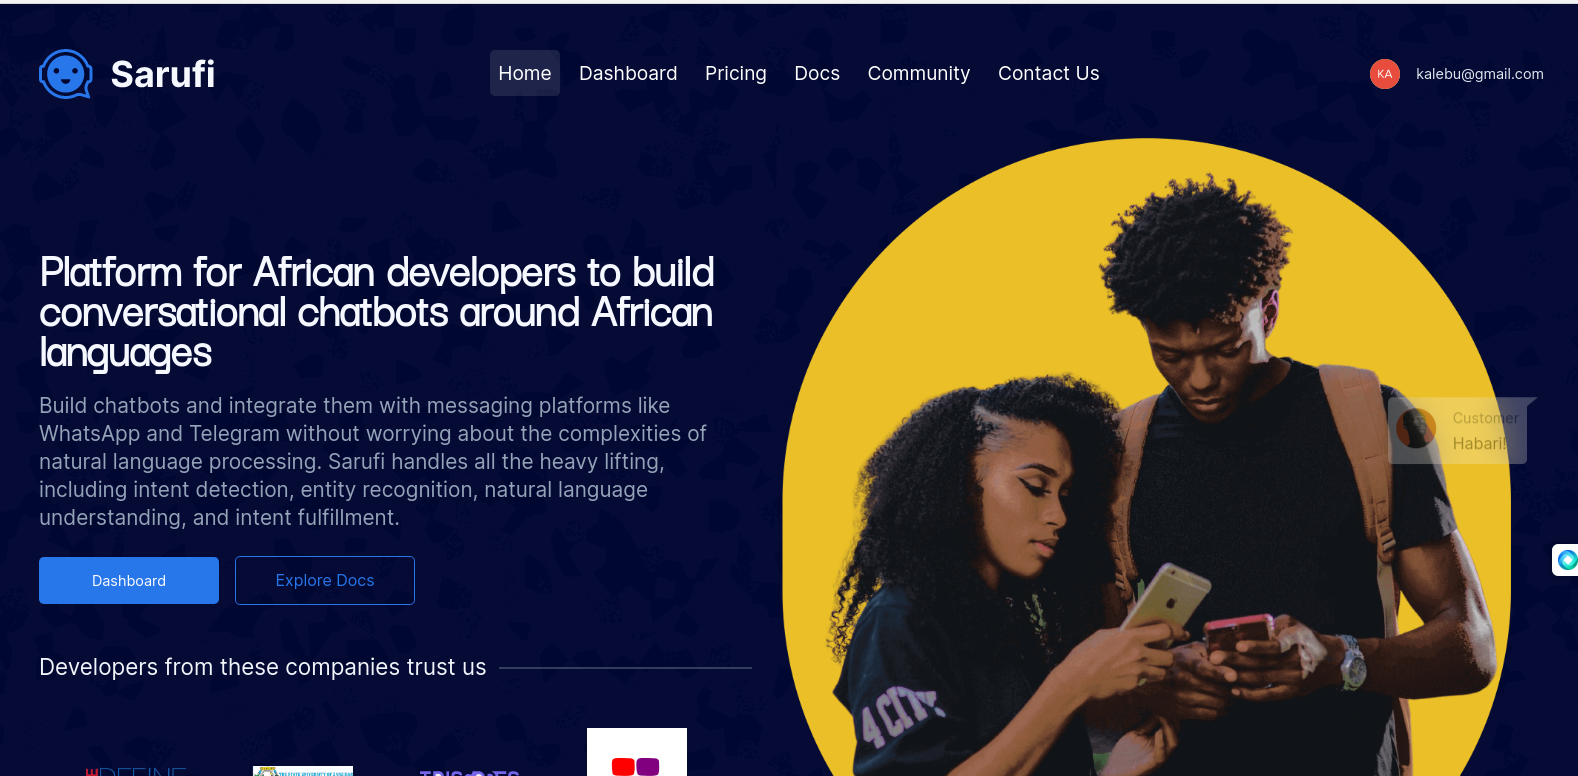Click the Sarufi chatbot logo icon
Image resolution: width=1578 pixels, height=776 pixels.
click(66, 74)
